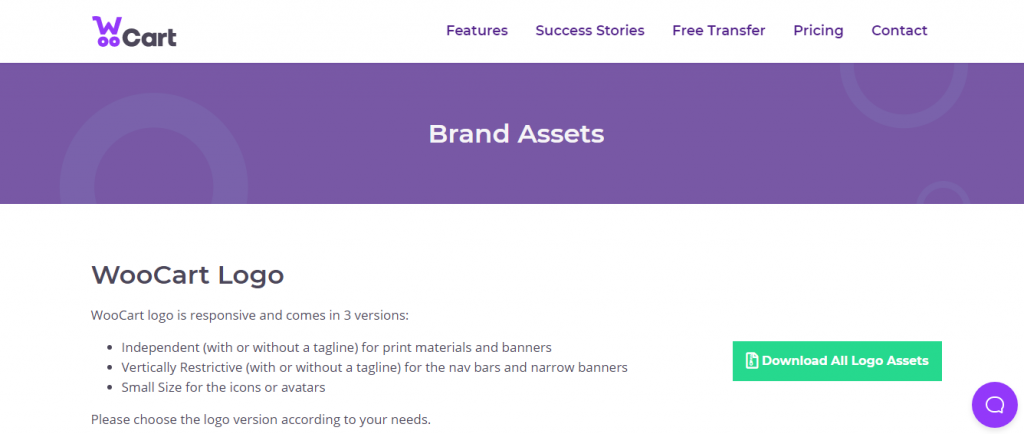
Task: Click the purple W symbol in header logo
Action: pos(106,25)
